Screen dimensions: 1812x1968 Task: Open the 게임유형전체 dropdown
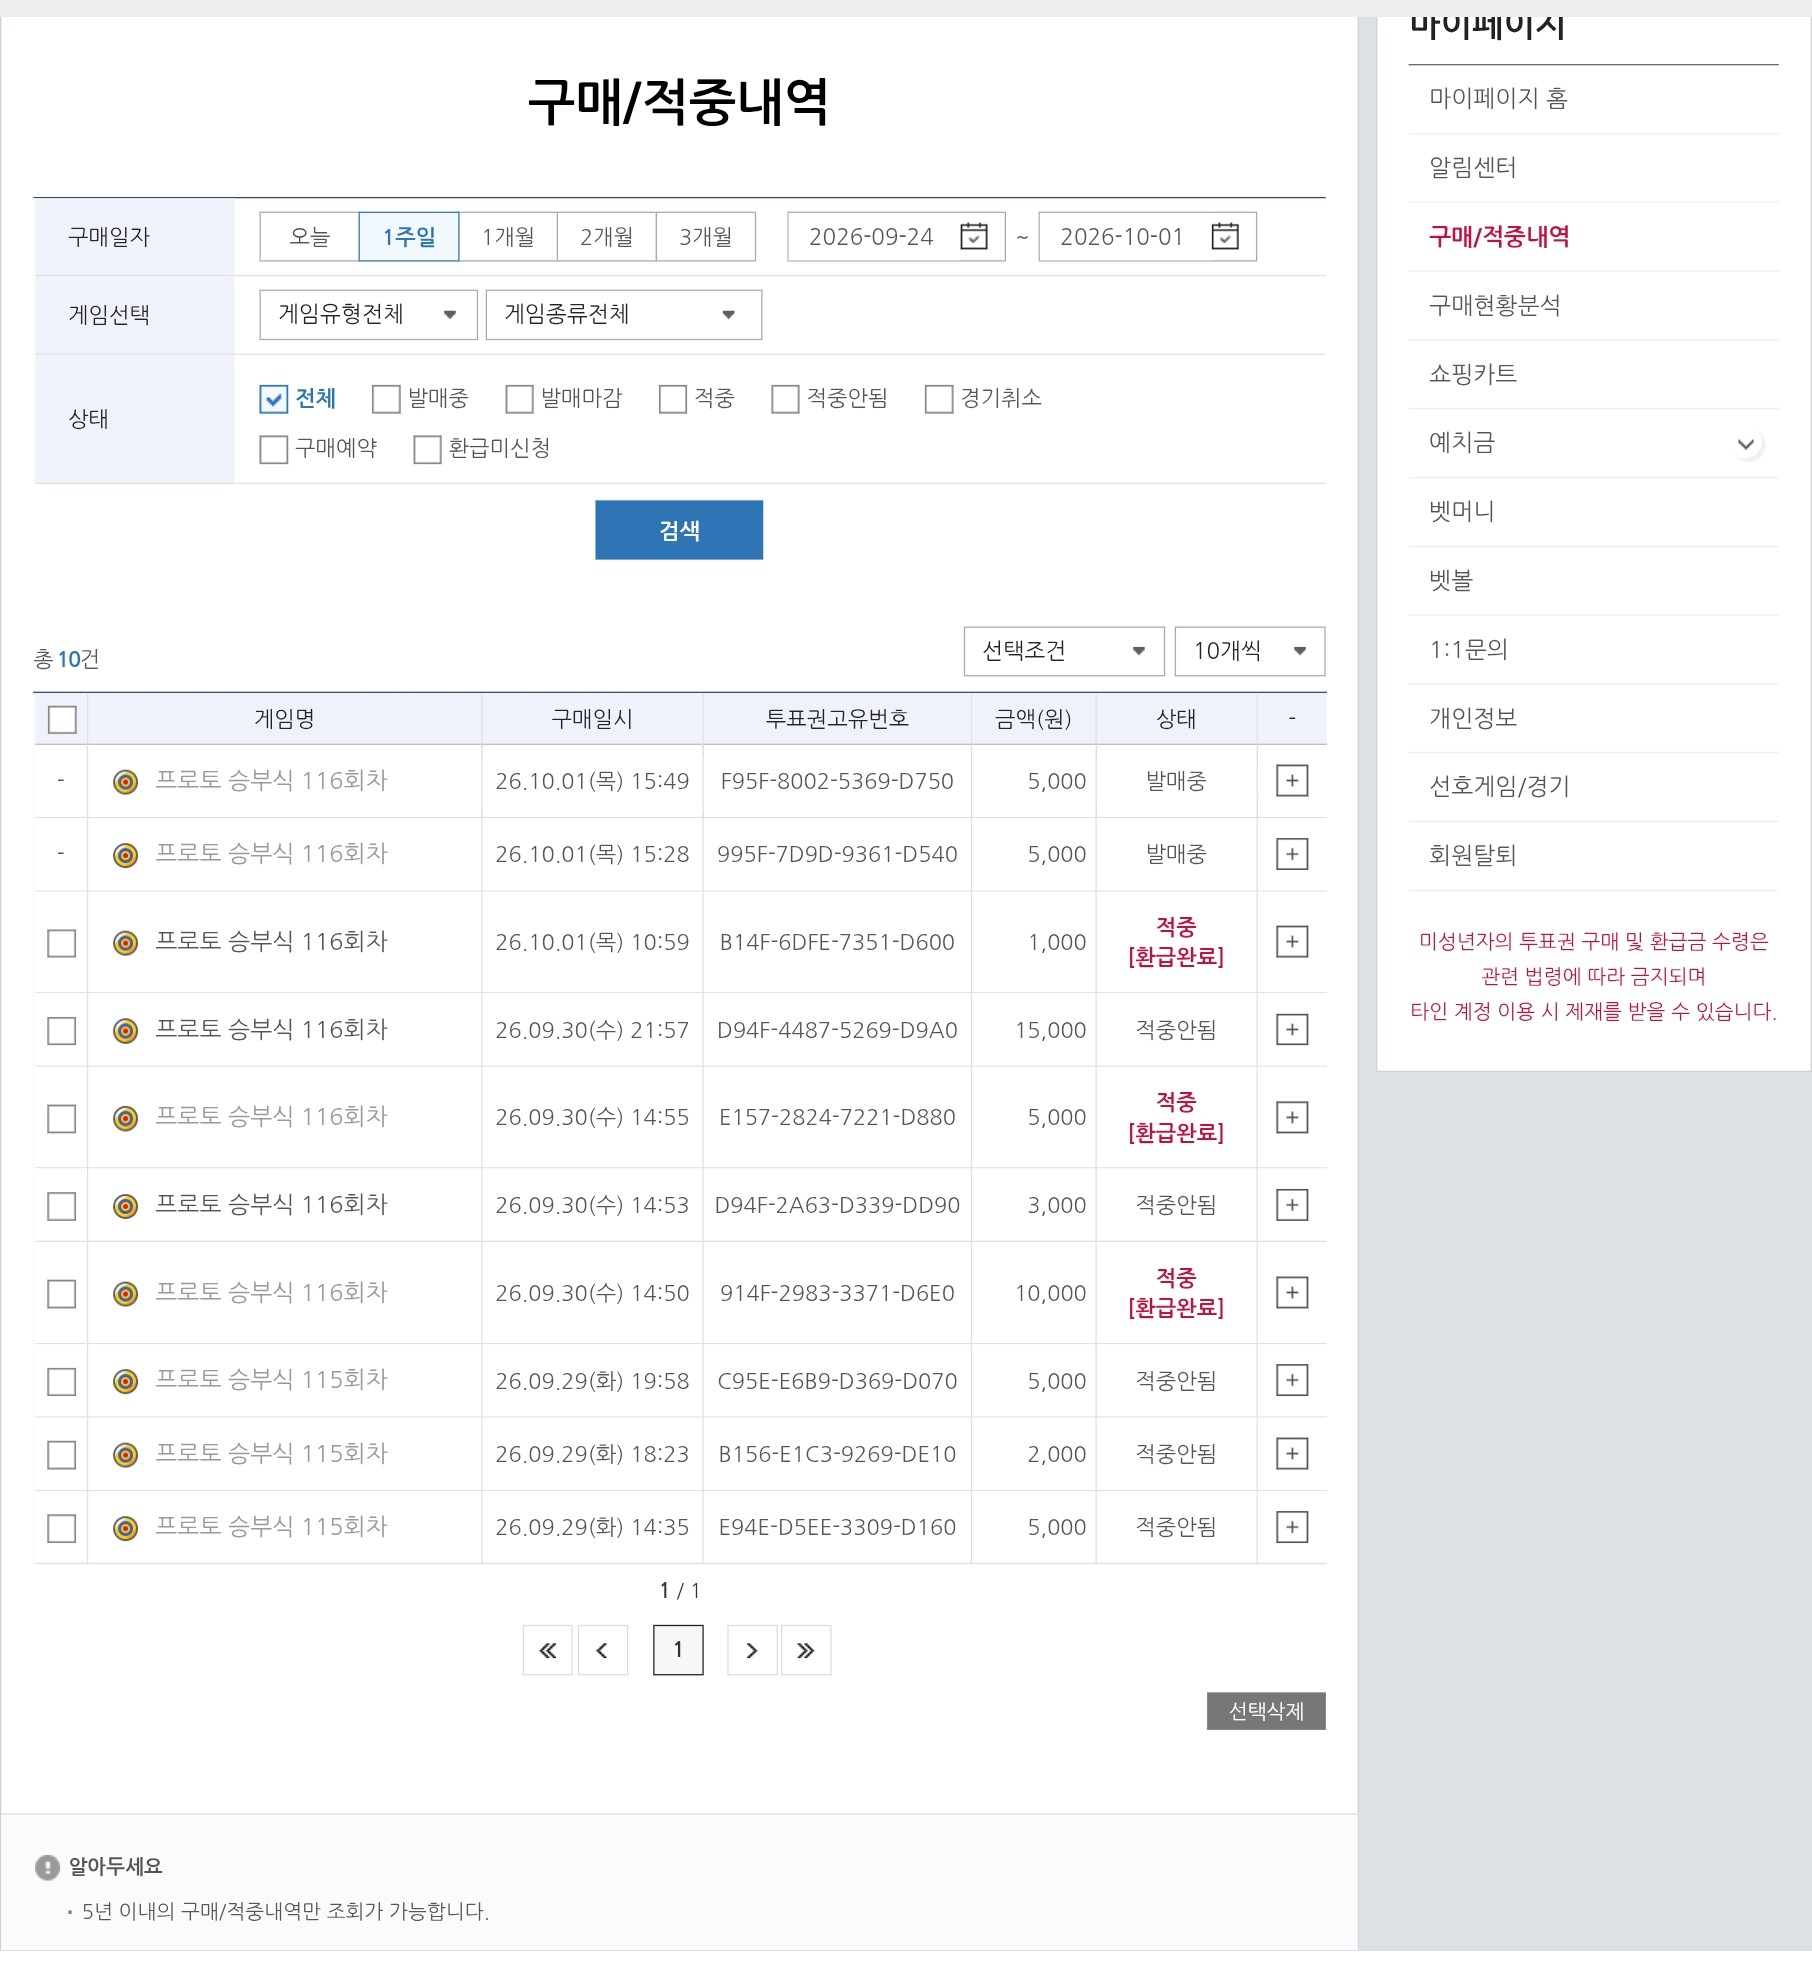(368, 315)
